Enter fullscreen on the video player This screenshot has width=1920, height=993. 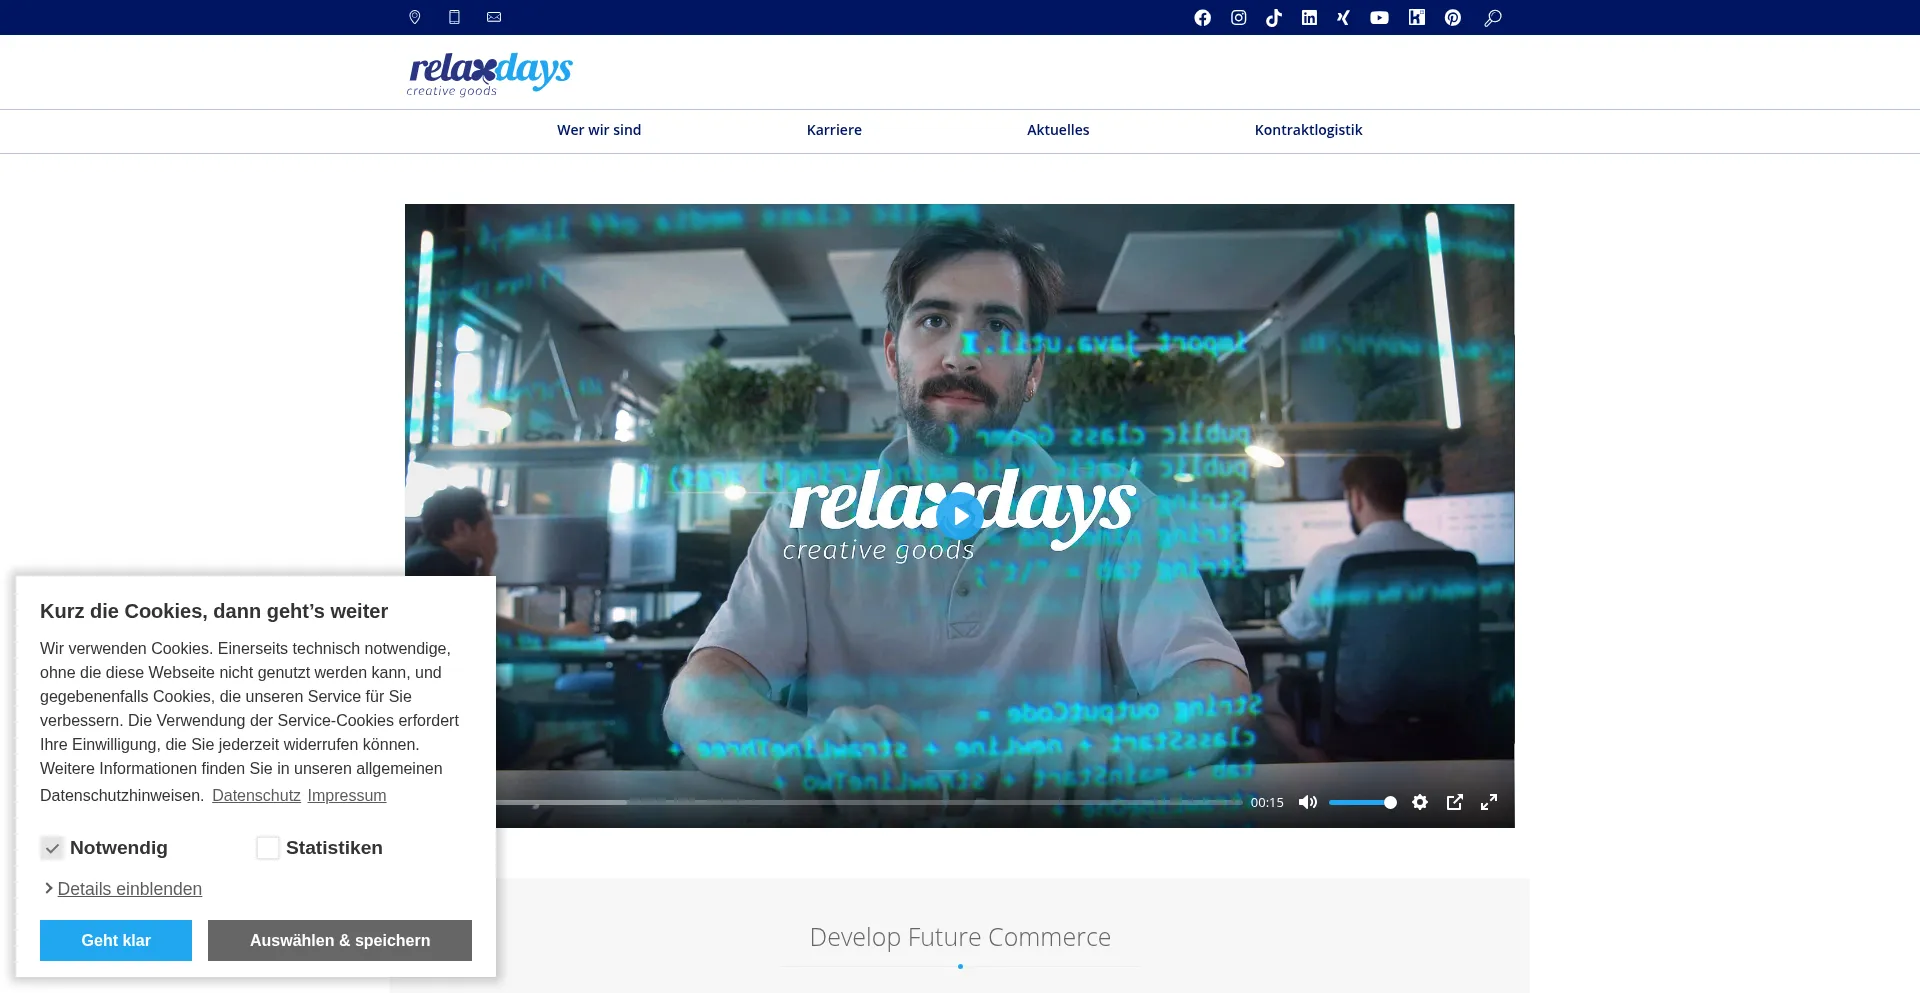coord(1489,802)
